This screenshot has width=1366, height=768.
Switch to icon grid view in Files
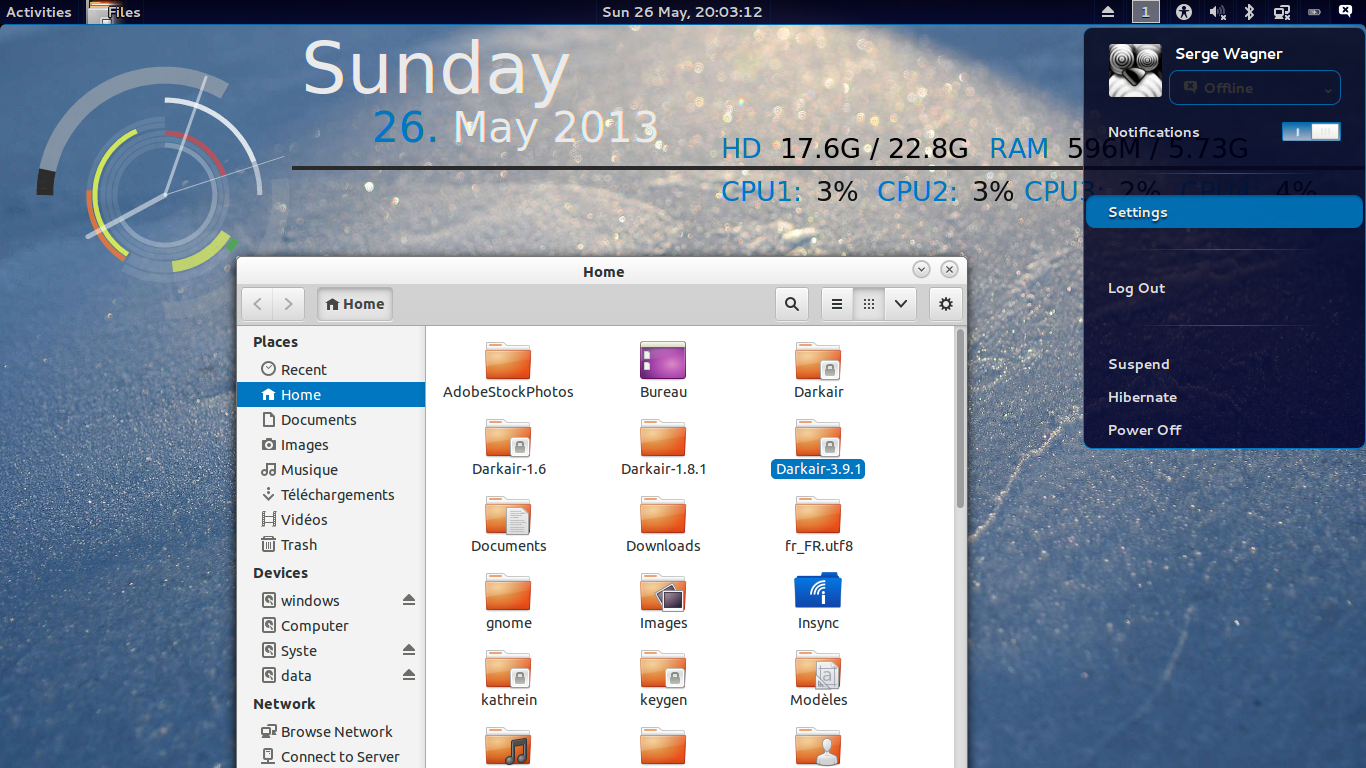tap(869, 304)
